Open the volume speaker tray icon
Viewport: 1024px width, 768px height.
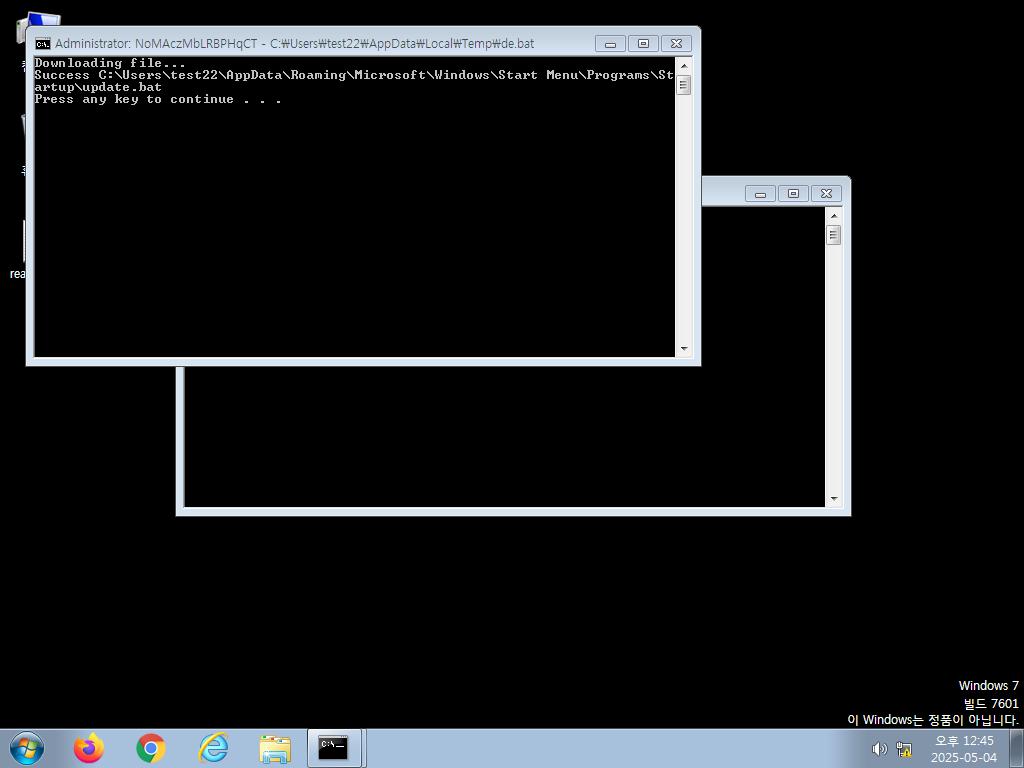coord(879,749)
